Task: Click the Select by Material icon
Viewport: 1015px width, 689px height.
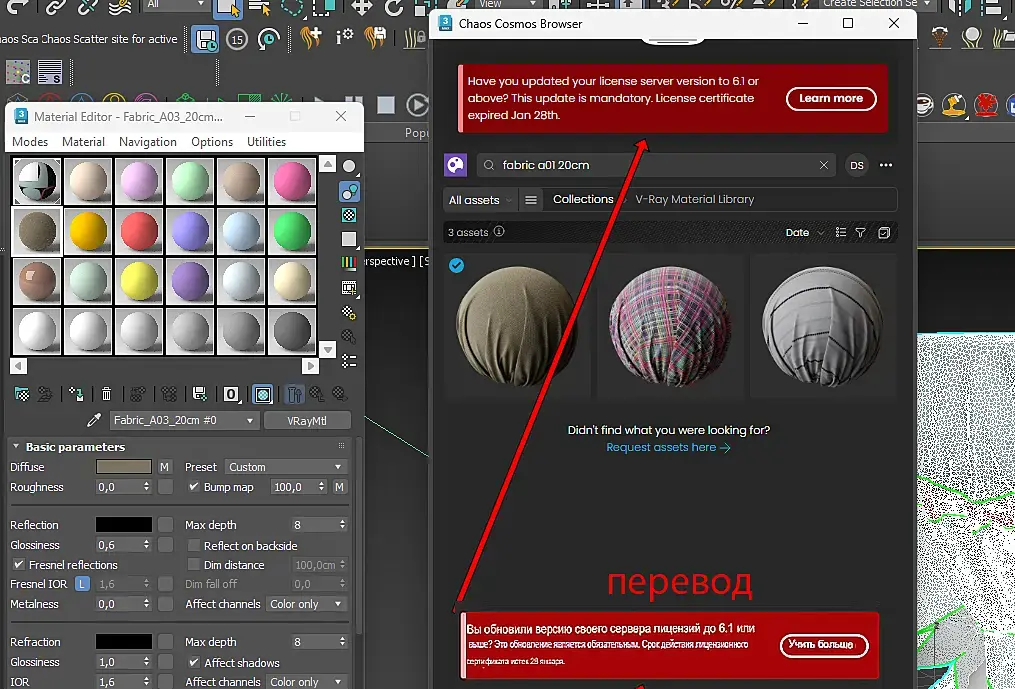Action: [349, 337]
